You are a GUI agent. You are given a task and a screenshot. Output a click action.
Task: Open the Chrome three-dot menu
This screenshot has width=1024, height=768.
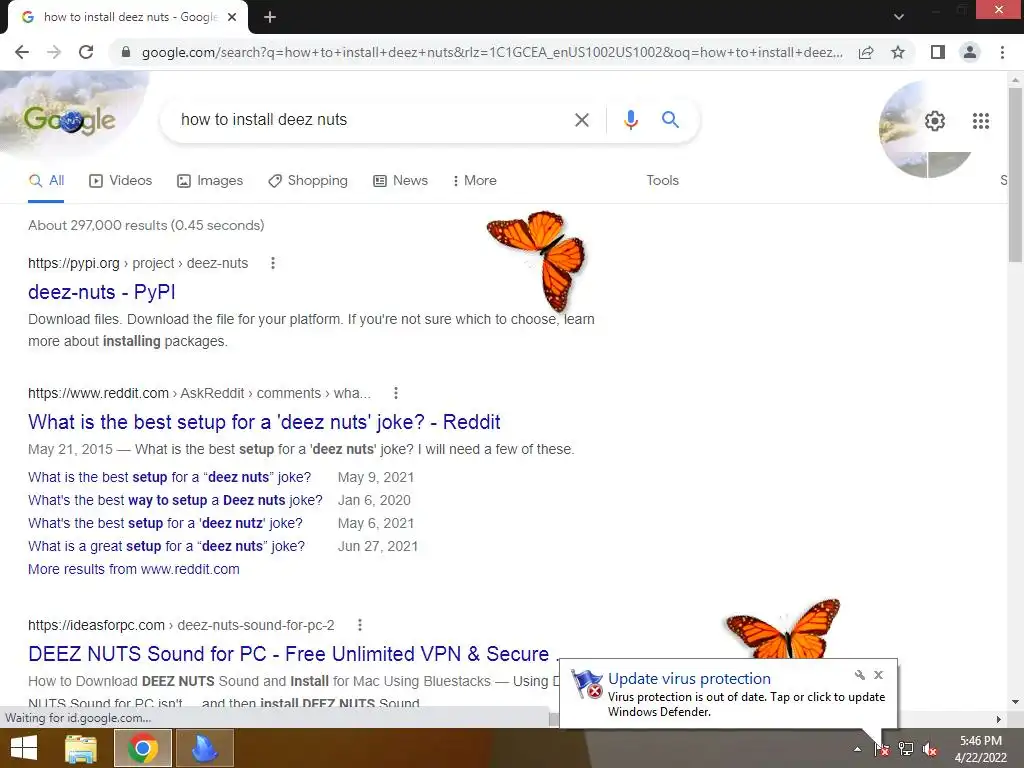click(x=1002, y=52)
